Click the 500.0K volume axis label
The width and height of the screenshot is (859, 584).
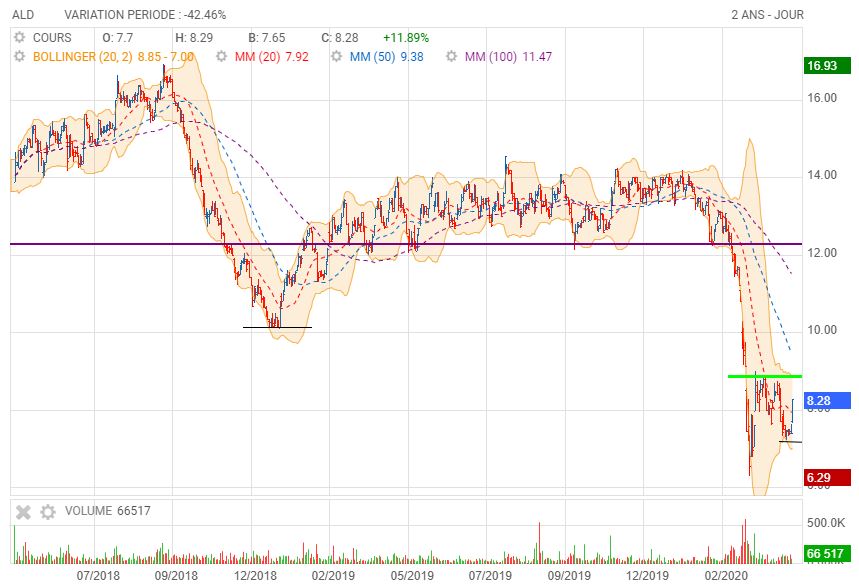click(826, 523)
